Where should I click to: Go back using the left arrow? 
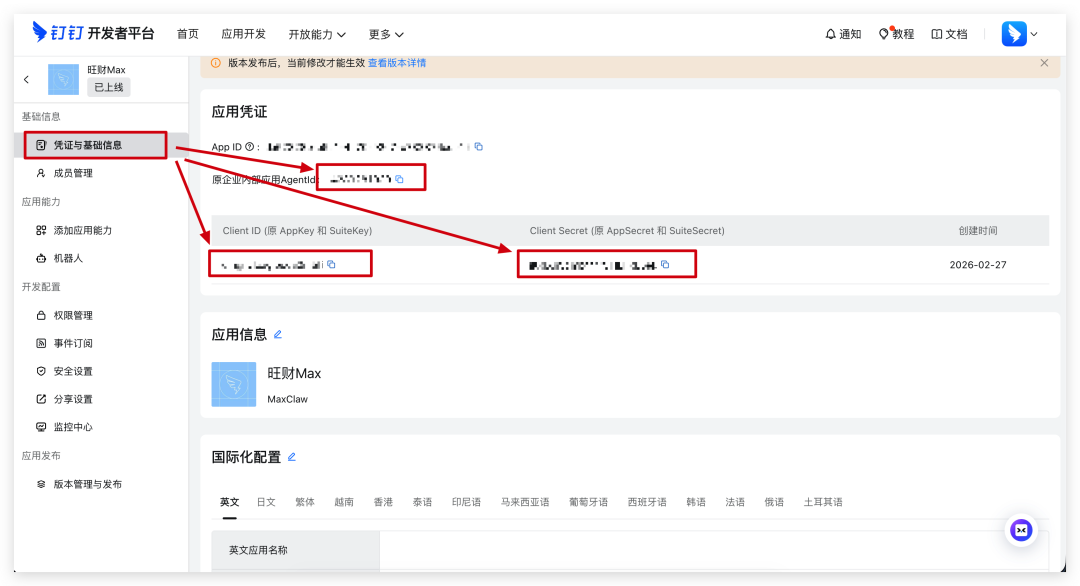click(26, 80)
